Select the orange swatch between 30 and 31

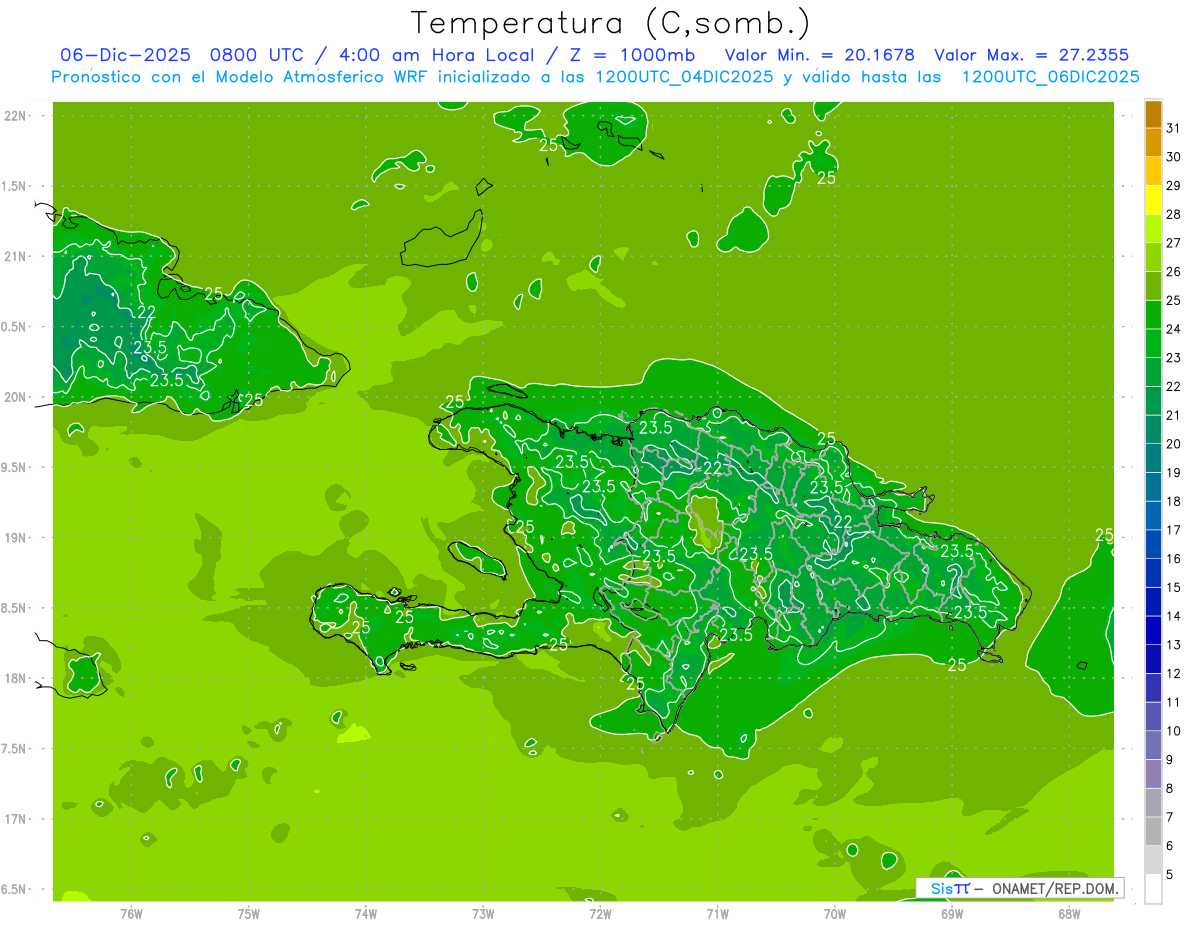point(1153,142)
